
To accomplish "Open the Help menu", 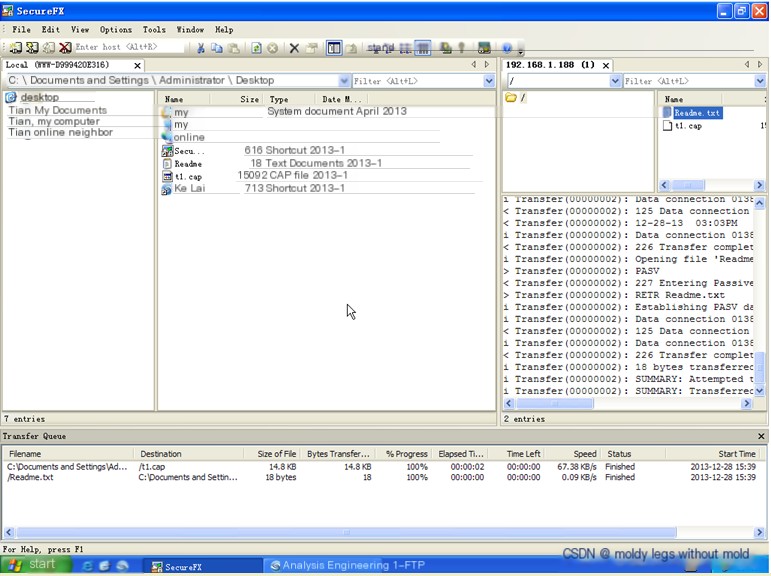I will (224, 30).
